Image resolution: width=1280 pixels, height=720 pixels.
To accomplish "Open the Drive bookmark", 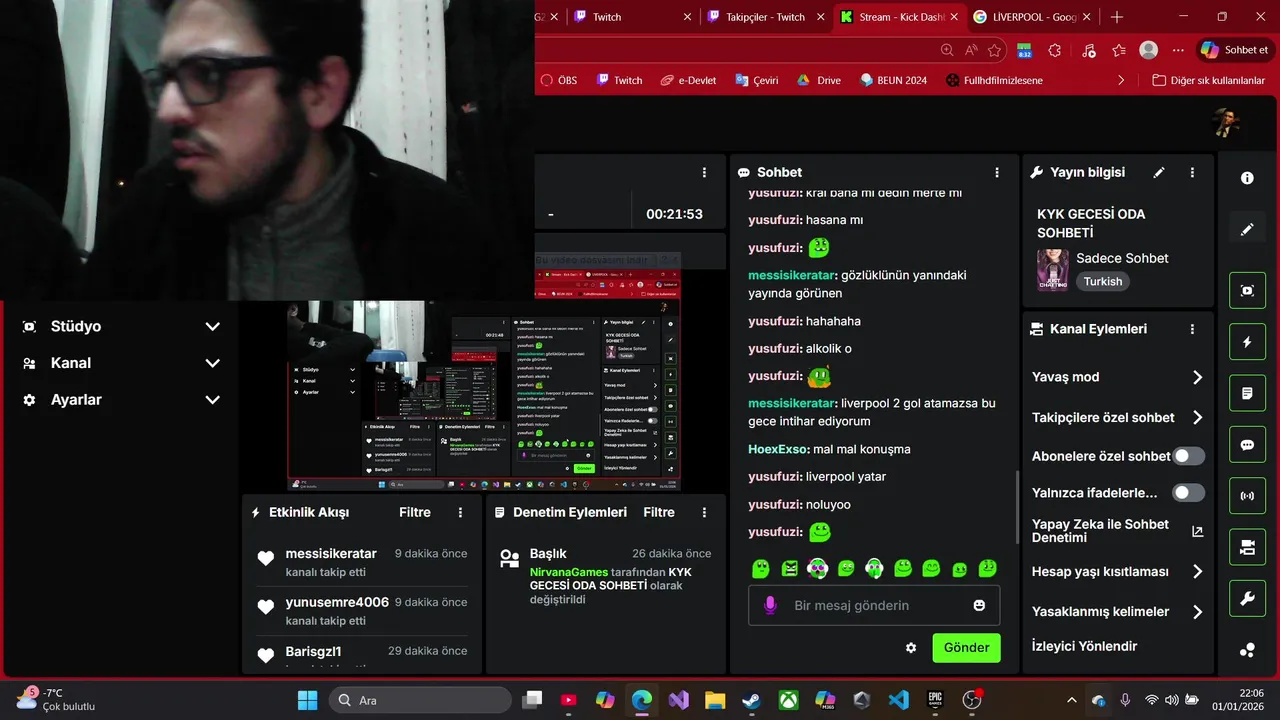I will click(x=818, y=80).
